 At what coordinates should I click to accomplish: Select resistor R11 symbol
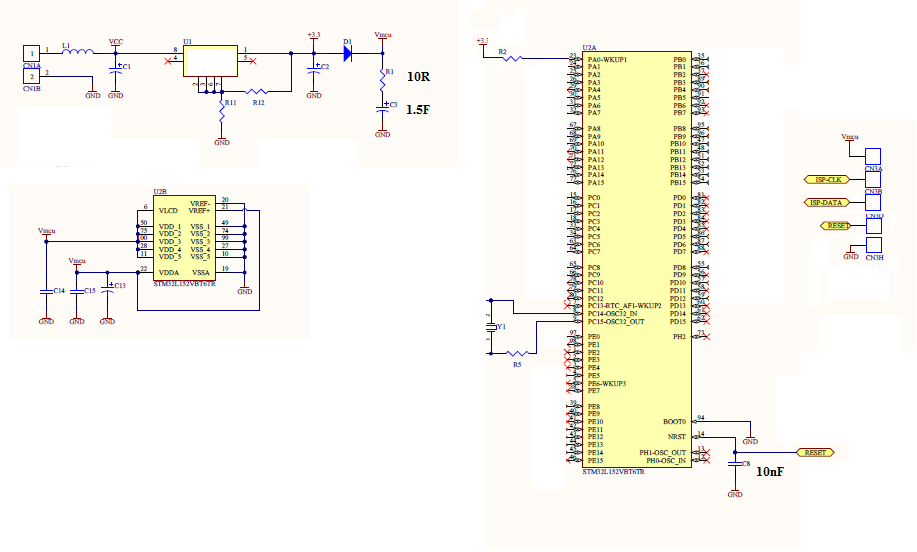(x=222, y=109)
